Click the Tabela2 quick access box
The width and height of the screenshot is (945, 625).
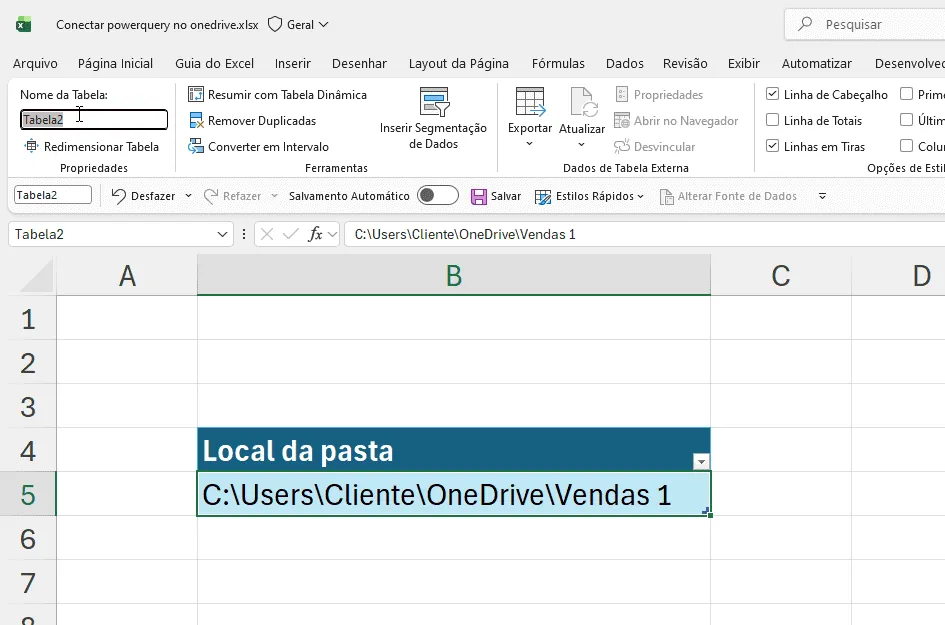53,195
